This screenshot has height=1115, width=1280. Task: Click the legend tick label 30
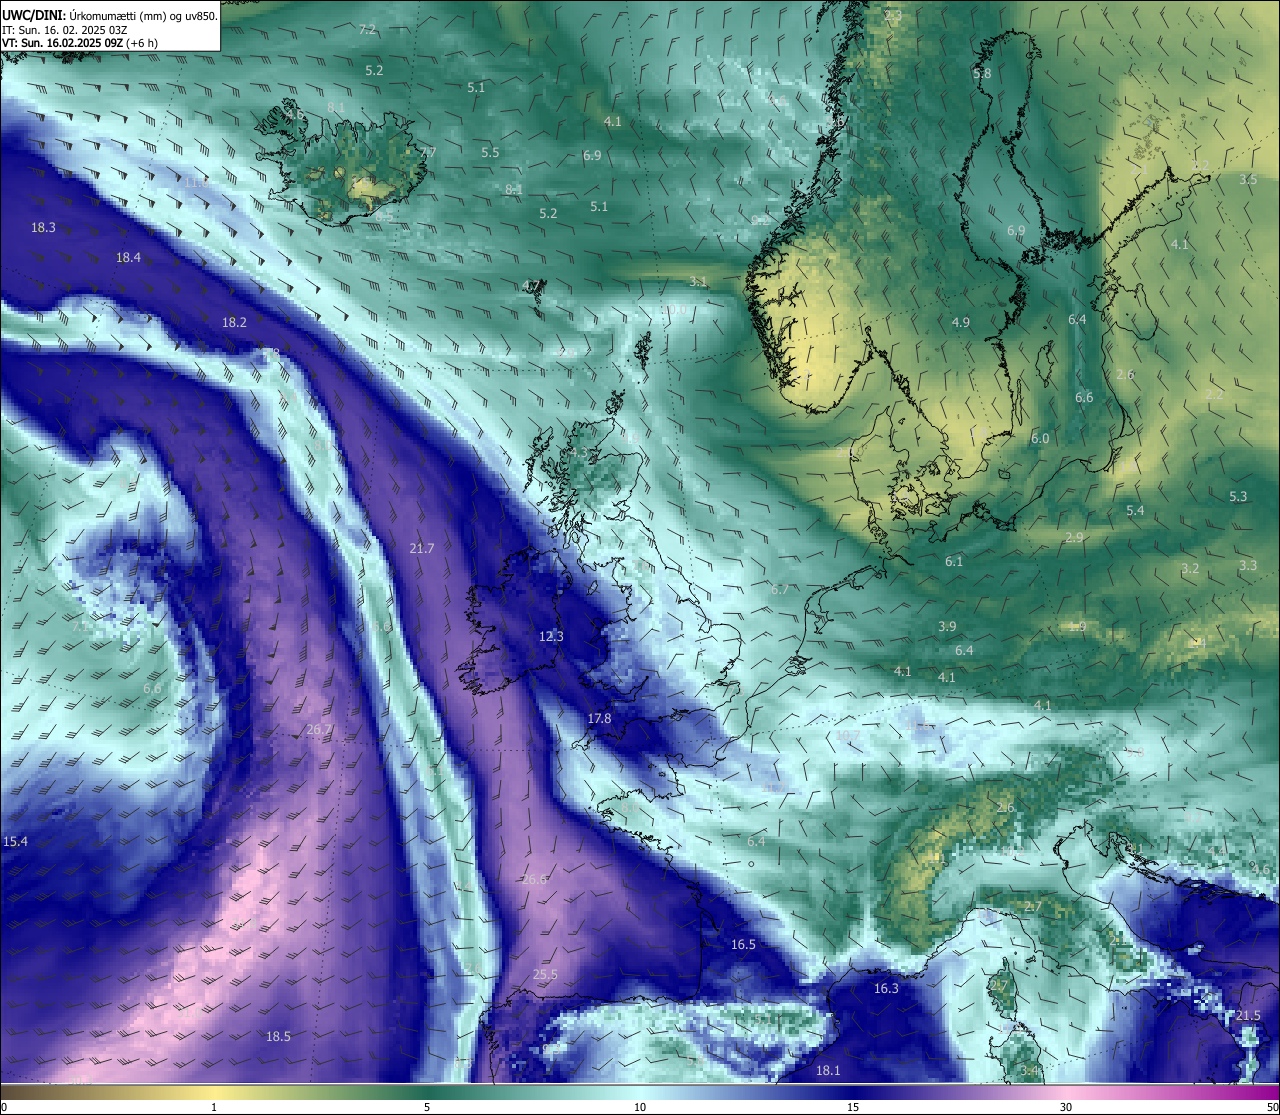[1066, 1107]
